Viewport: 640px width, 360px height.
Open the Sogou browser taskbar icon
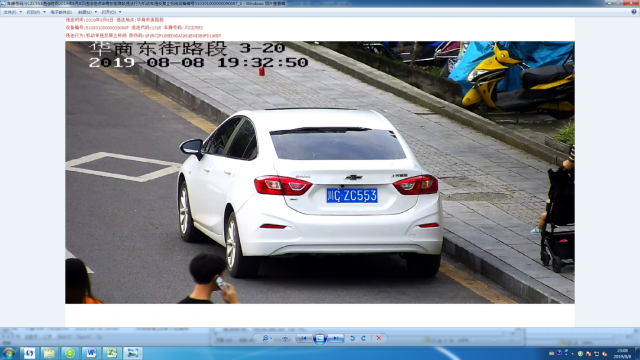tap(29, 353)
